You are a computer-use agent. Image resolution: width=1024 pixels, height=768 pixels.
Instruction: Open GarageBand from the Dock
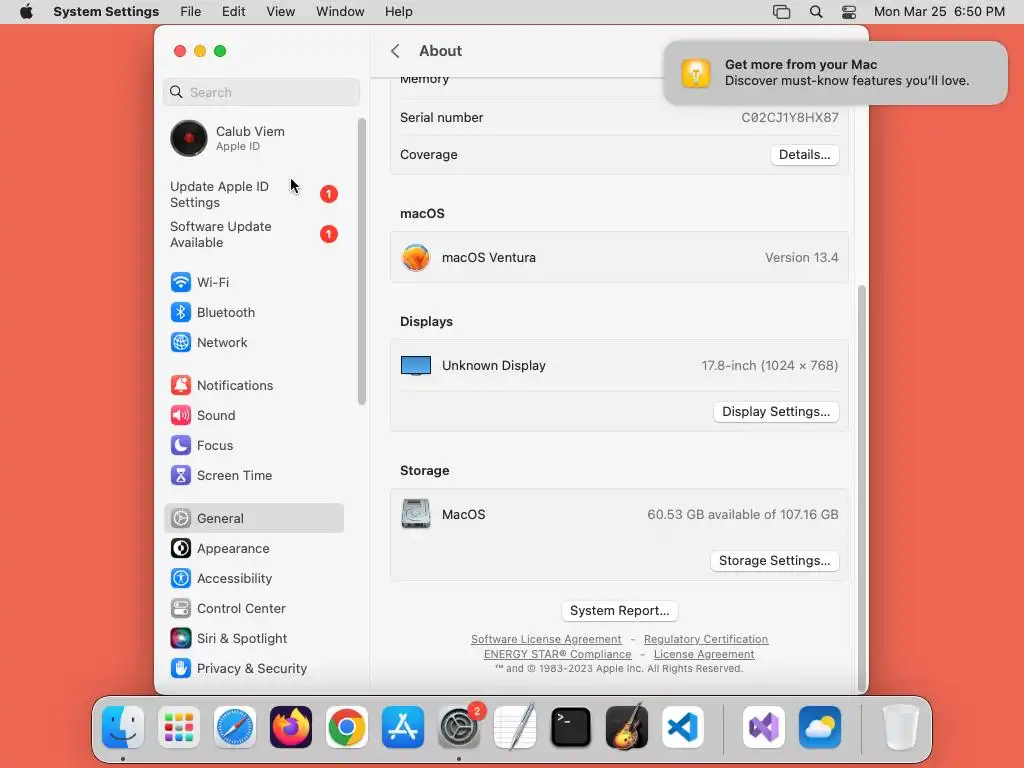coord(627,727)
